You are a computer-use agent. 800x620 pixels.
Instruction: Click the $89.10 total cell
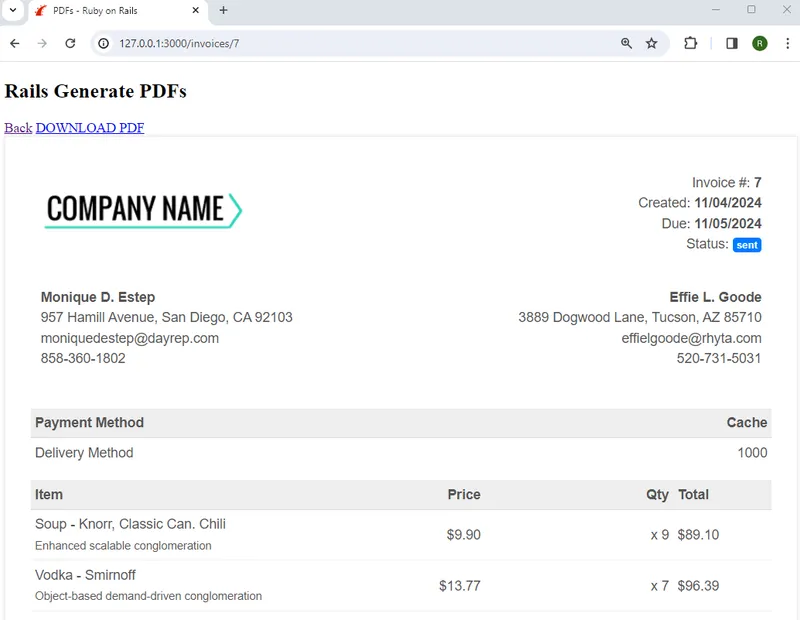tap(698, 534)
